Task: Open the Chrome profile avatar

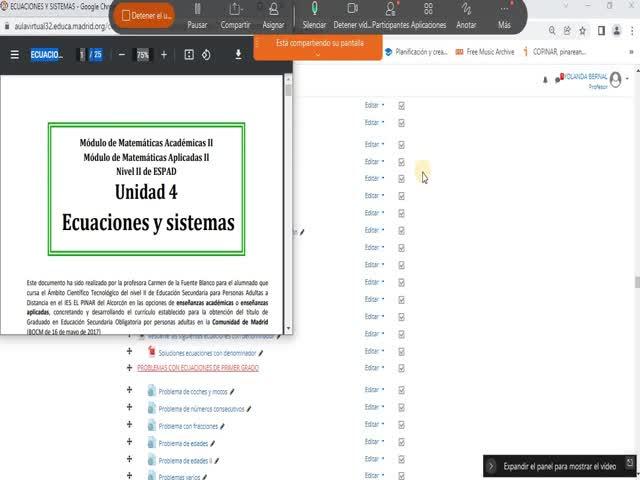Action: click(x=617, y=31)
